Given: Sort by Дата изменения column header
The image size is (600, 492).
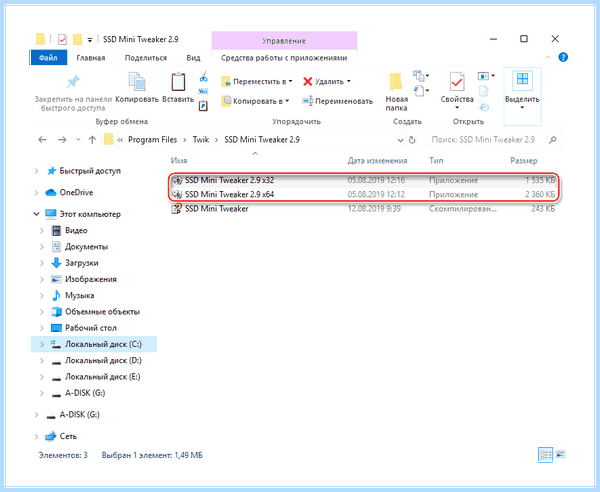Looking at the screenshot, I should tap(377, 161).
